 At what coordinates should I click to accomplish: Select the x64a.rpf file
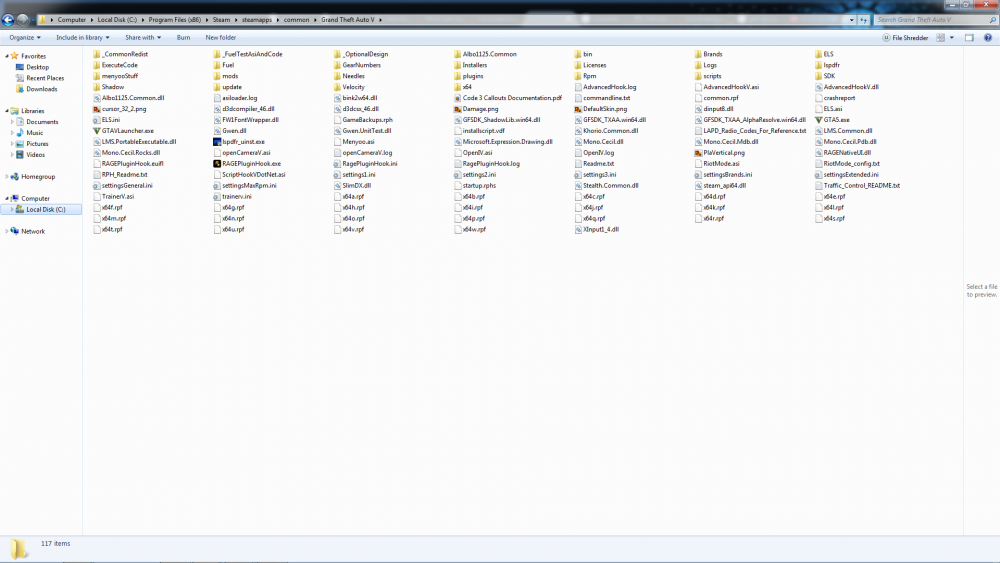coord(349,196)
